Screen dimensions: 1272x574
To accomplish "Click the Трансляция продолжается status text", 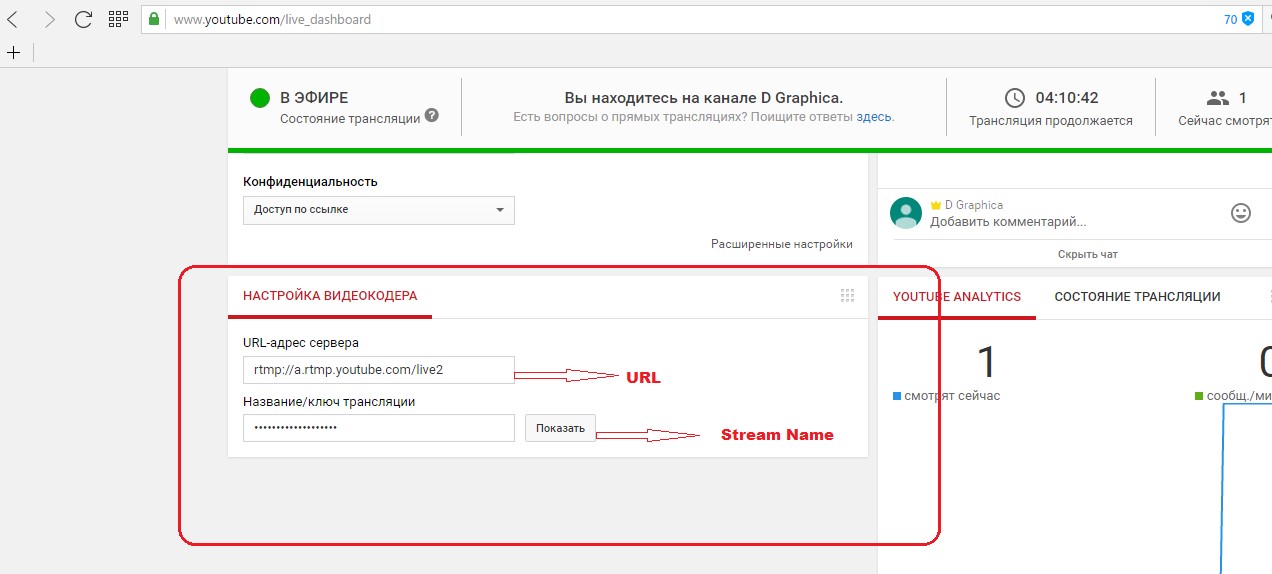I will pyautogui.click(x=1051, y=121).
